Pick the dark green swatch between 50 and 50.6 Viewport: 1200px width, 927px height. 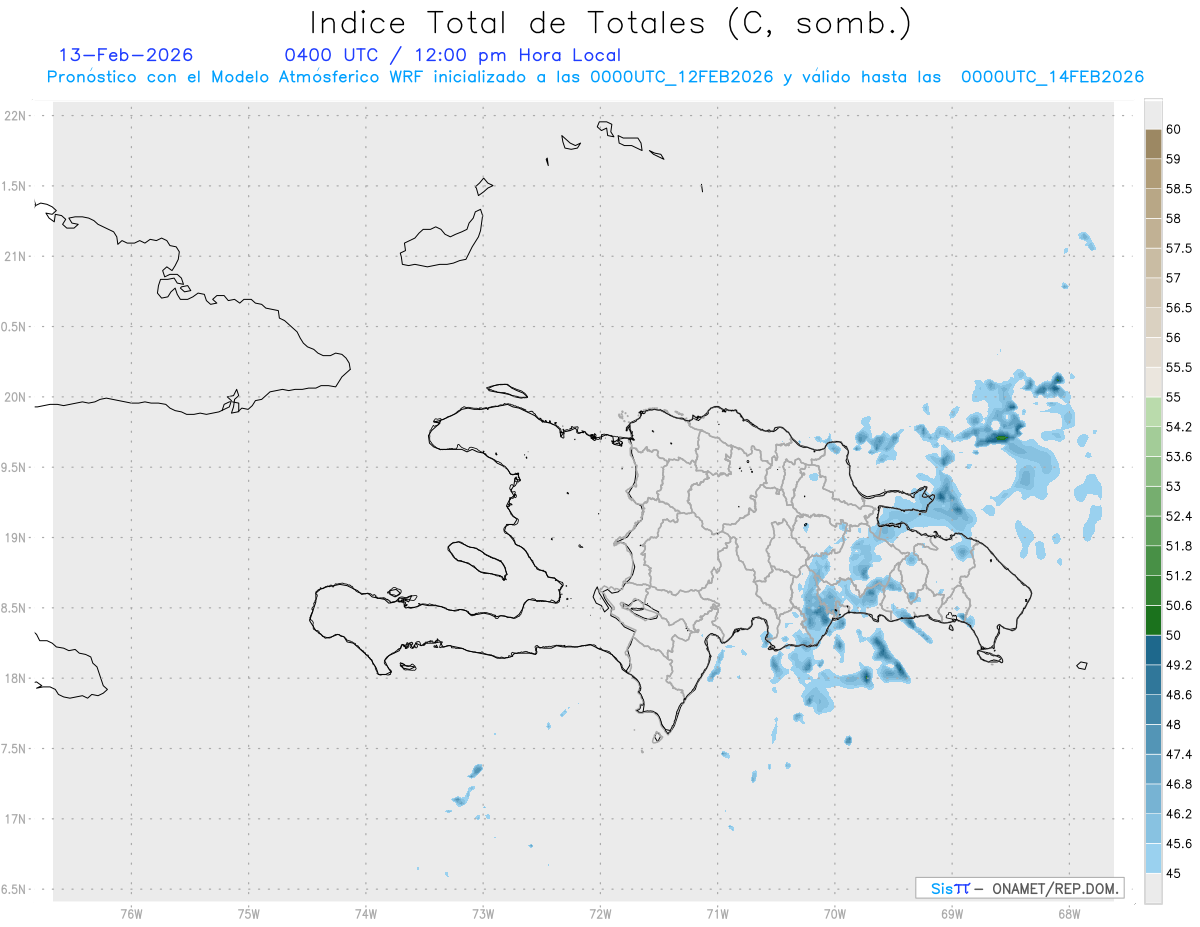[x=1153, y=620]
